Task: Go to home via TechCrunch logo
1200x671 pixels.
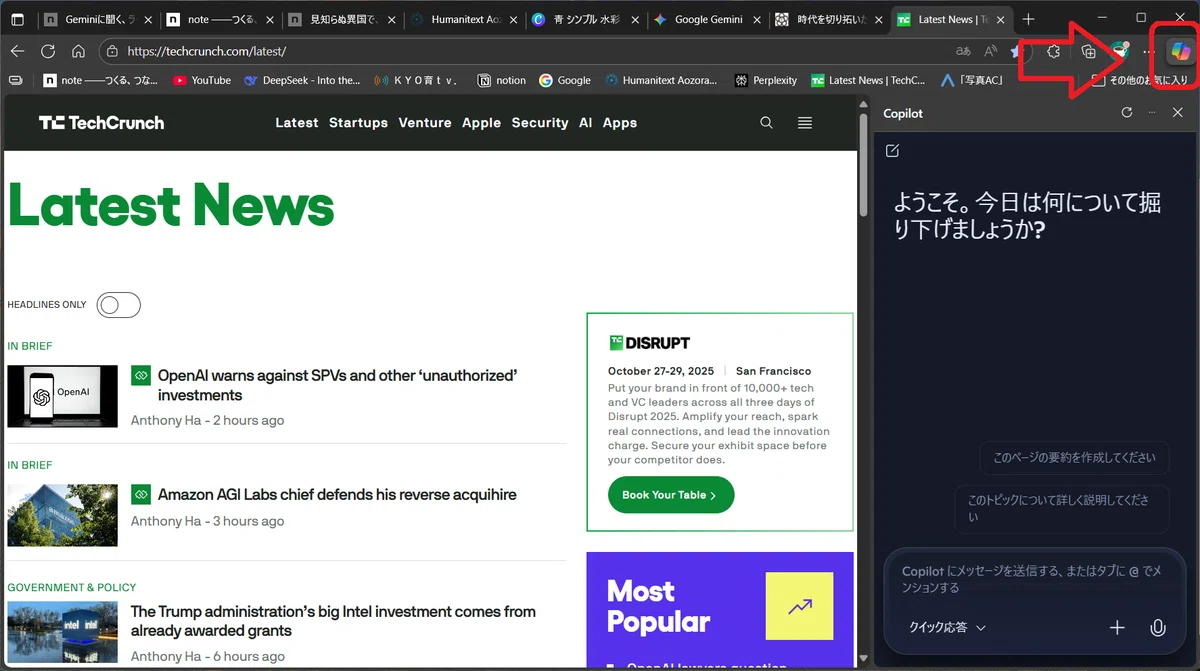Action: [x=101, y=123]
